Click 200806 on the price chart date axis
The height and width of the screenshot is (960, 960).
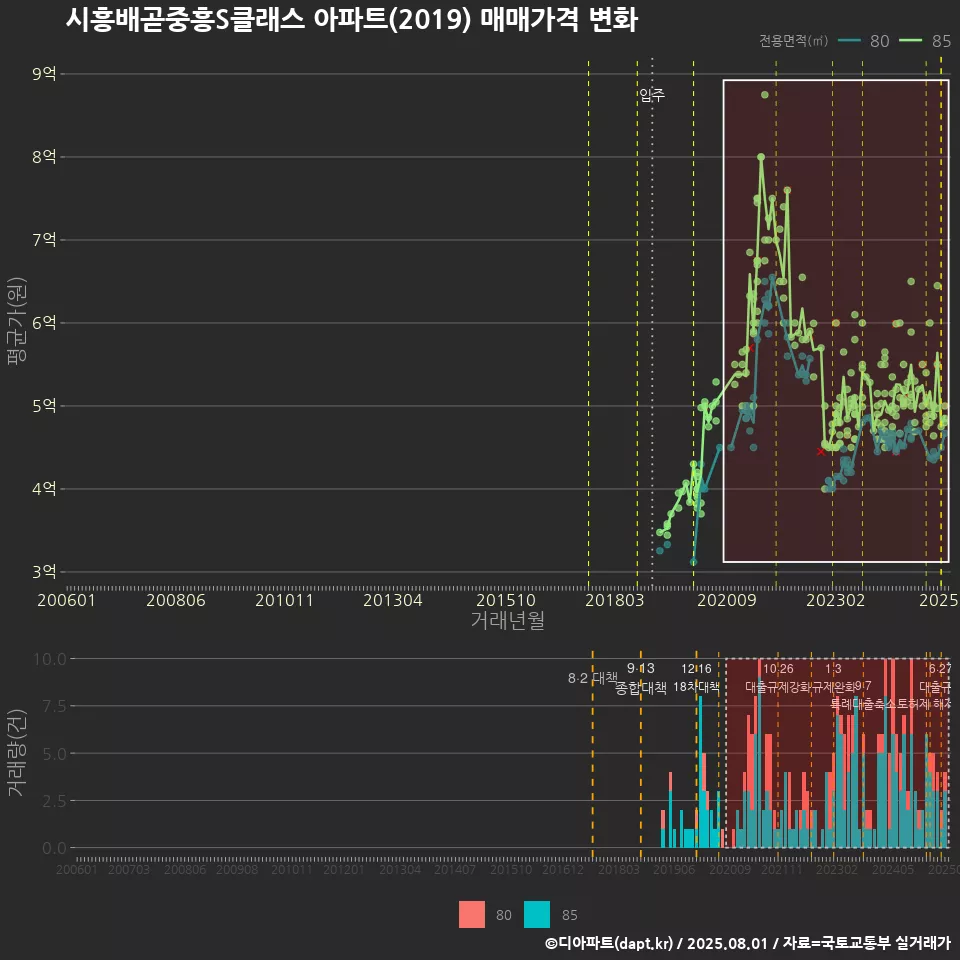click(x=176, y=600)
